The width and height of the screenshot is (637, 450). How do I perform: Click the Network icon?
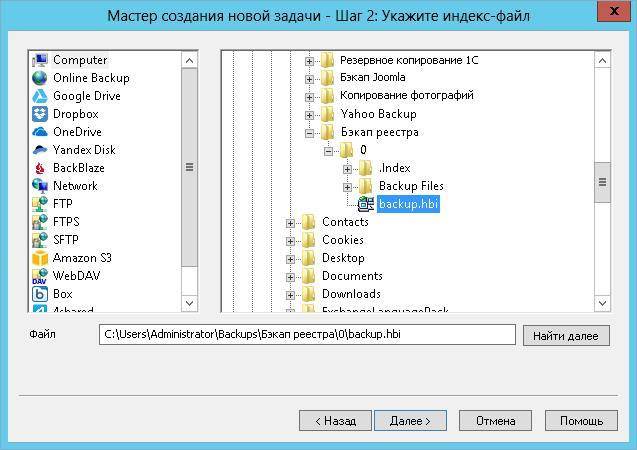pos(40,186)
